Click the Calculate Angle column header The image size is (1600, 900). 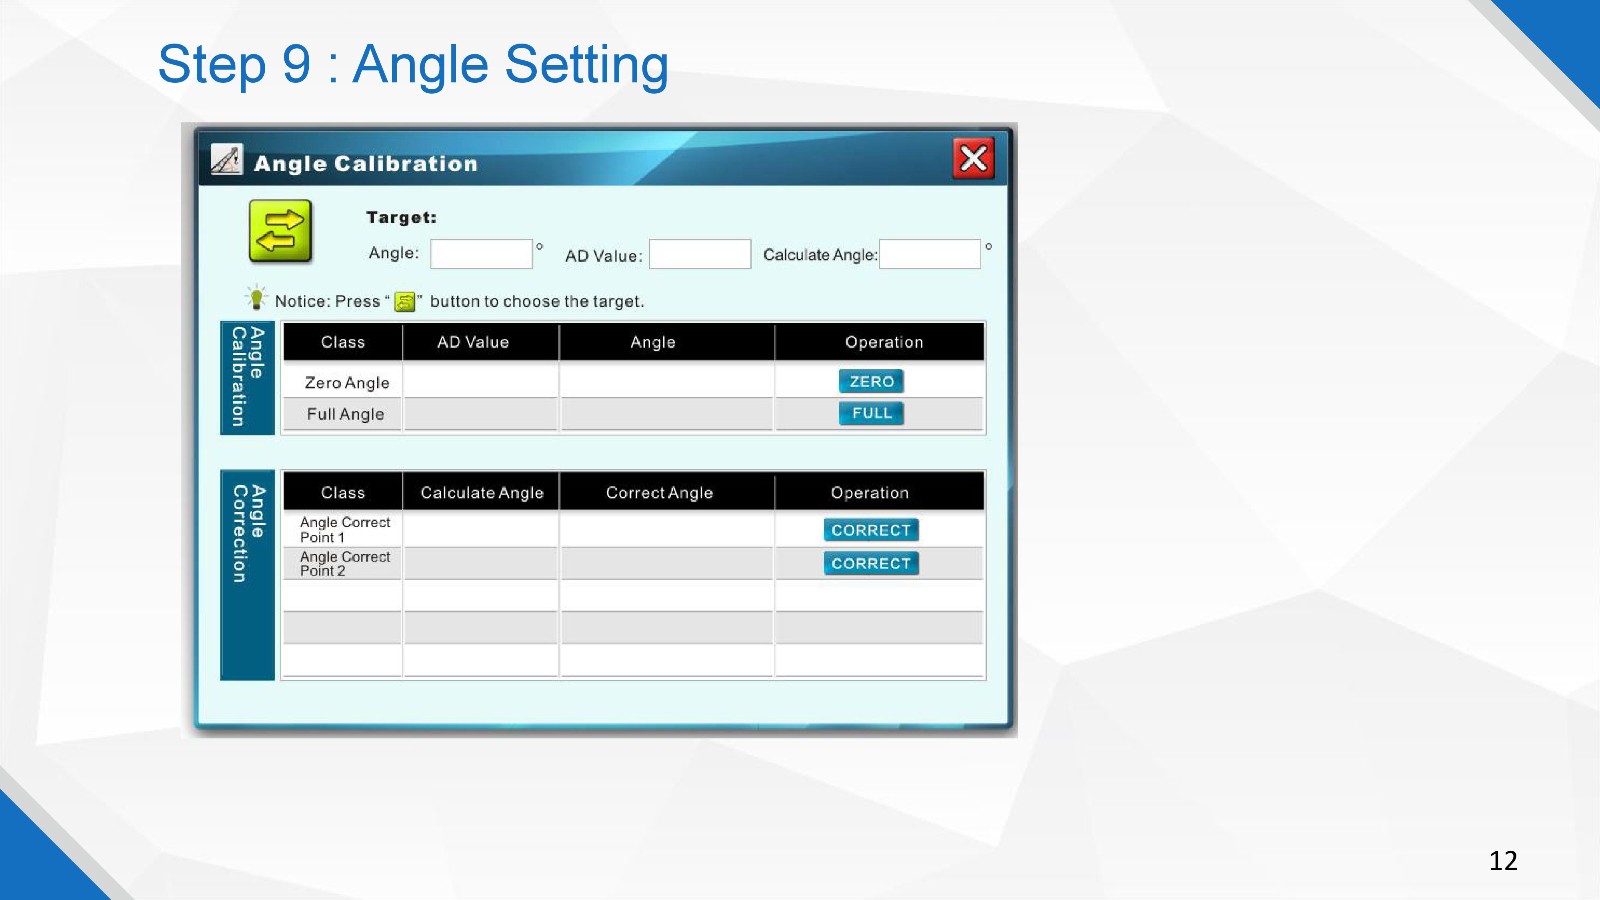click(482, 492)
